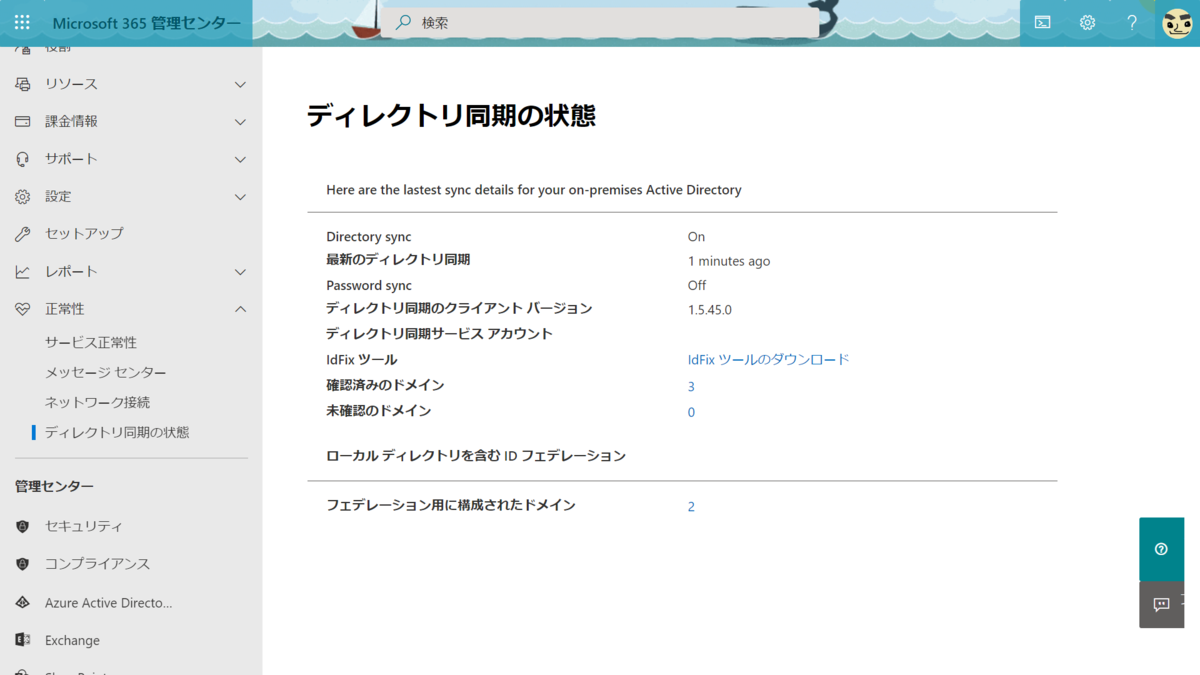Screen dimensions: 1200x675
Task: Click the Support headset icon
Action: (x=22, y=159)
